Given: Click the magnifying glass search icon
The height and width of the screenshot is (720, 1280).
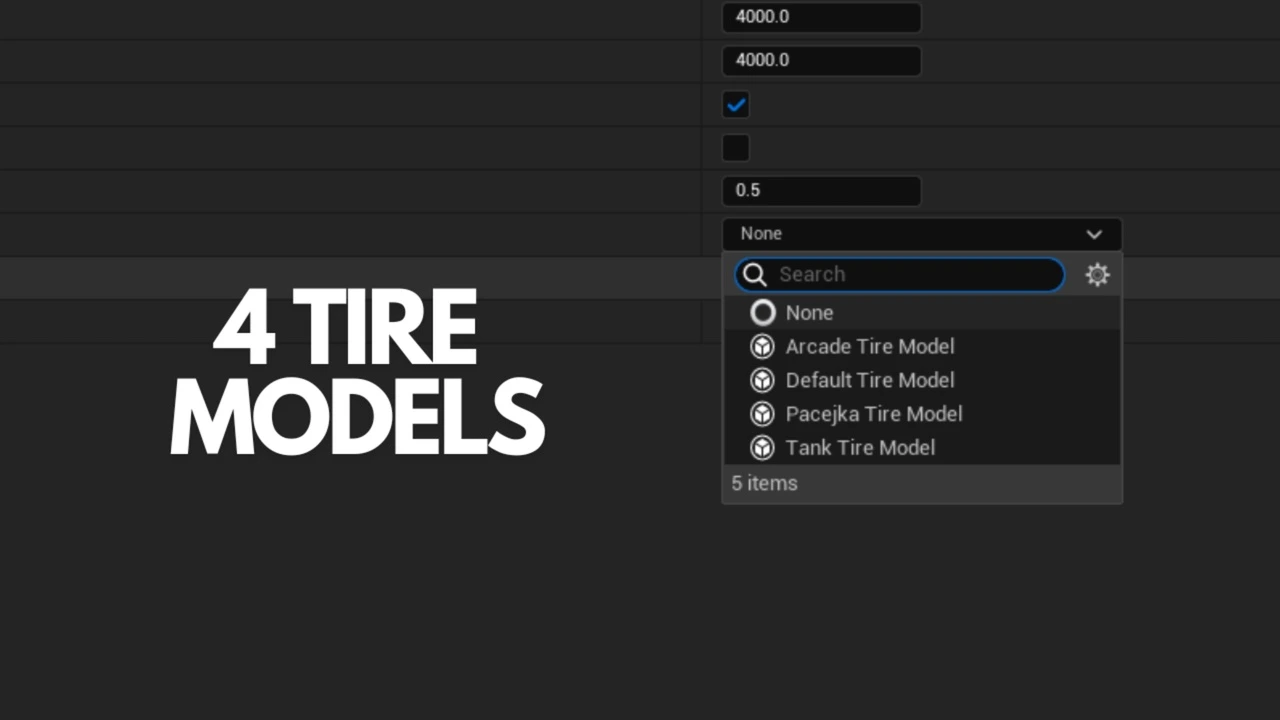Looking at the screenshot, I should click(755, 275).
